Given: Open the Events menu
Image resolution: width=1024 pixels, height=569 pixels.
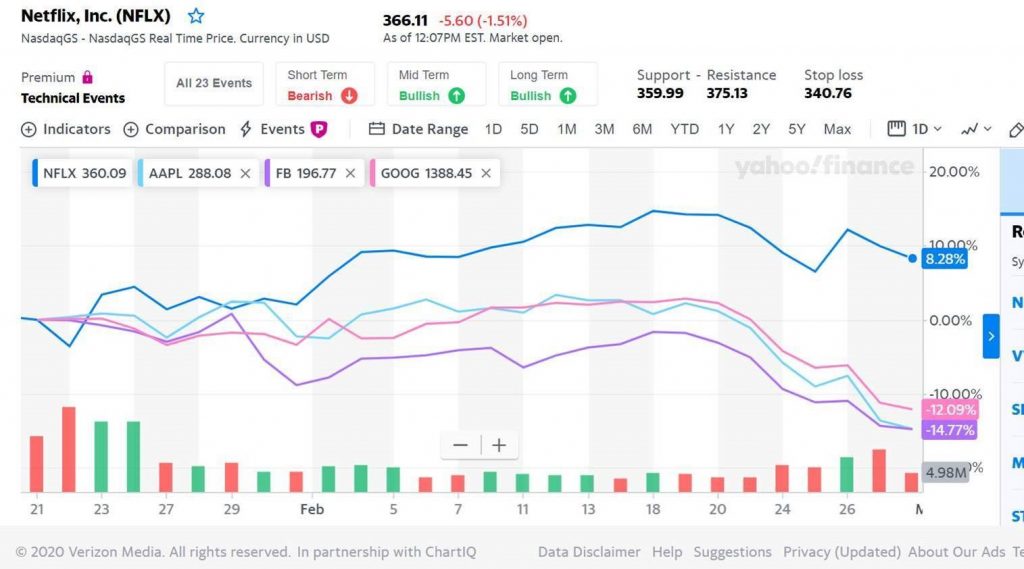Looking at the screenshot, I should [283, 129].
